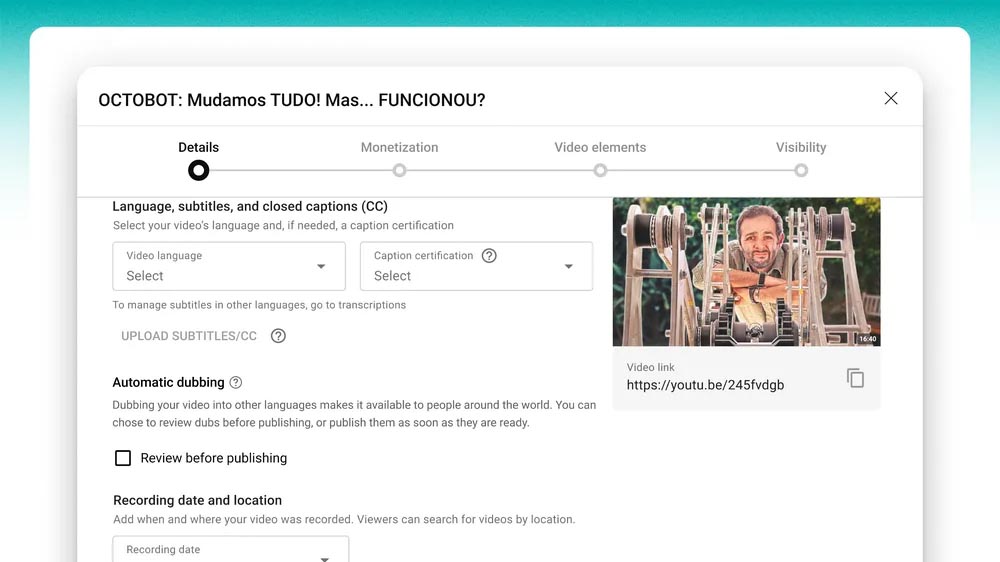Screen dimensions: 1000x562
Task: Go to the Details step
Action: [x=198, y=147]
